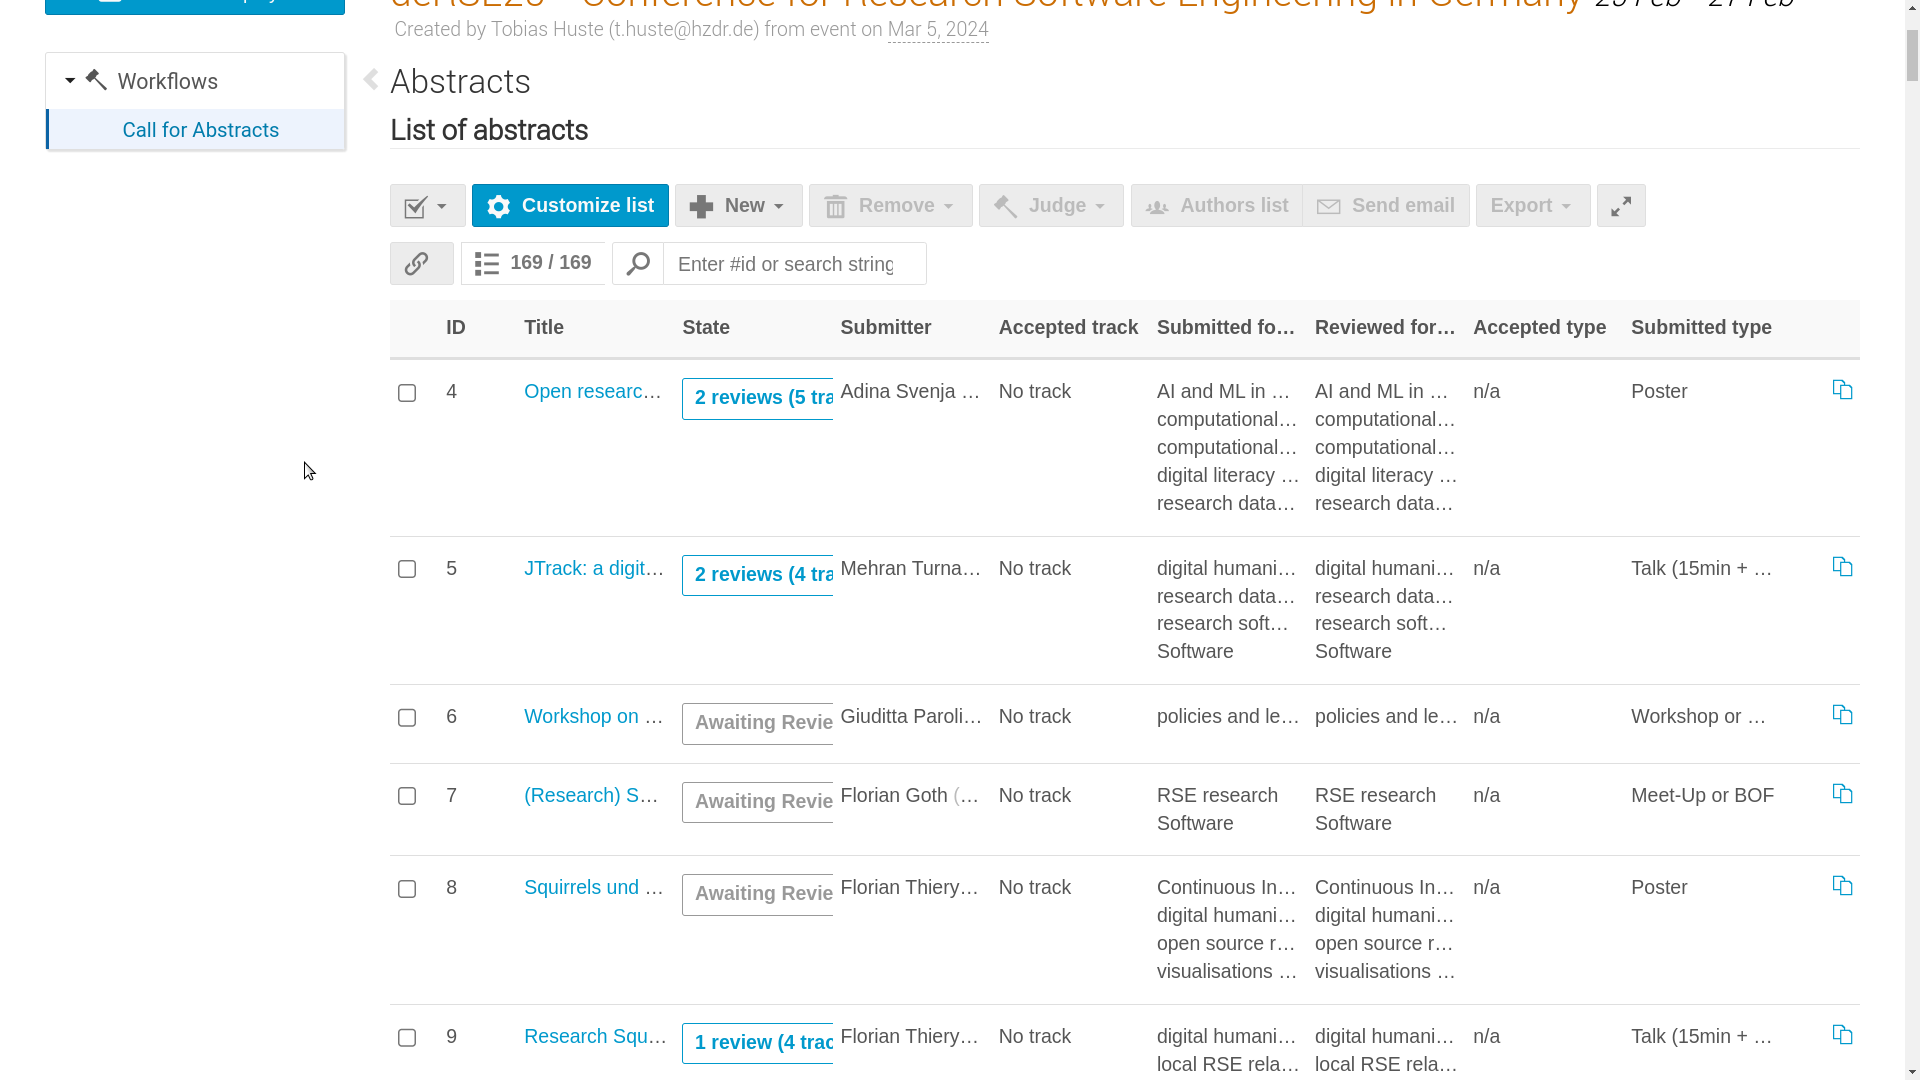Image resolution: width=1920 pixels, height=1080 pixels.
Task: Collapse the Workflows menu section
Action: (70, 81)
